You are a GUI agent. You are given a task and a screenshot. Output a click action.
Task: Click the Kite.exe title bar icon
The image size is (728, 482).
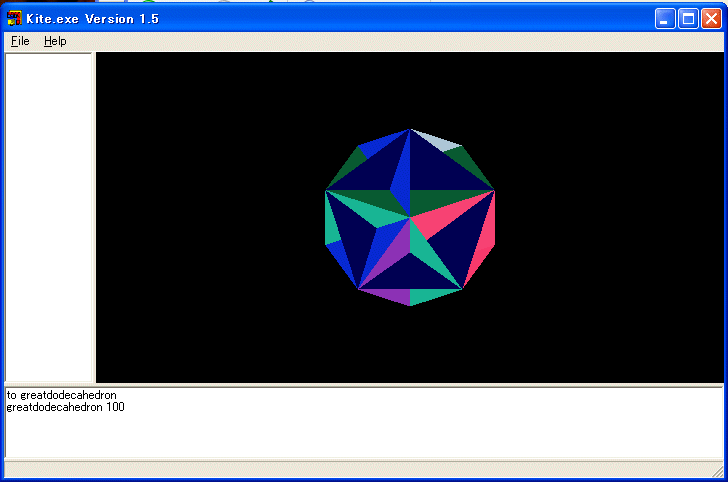point(14,19)
